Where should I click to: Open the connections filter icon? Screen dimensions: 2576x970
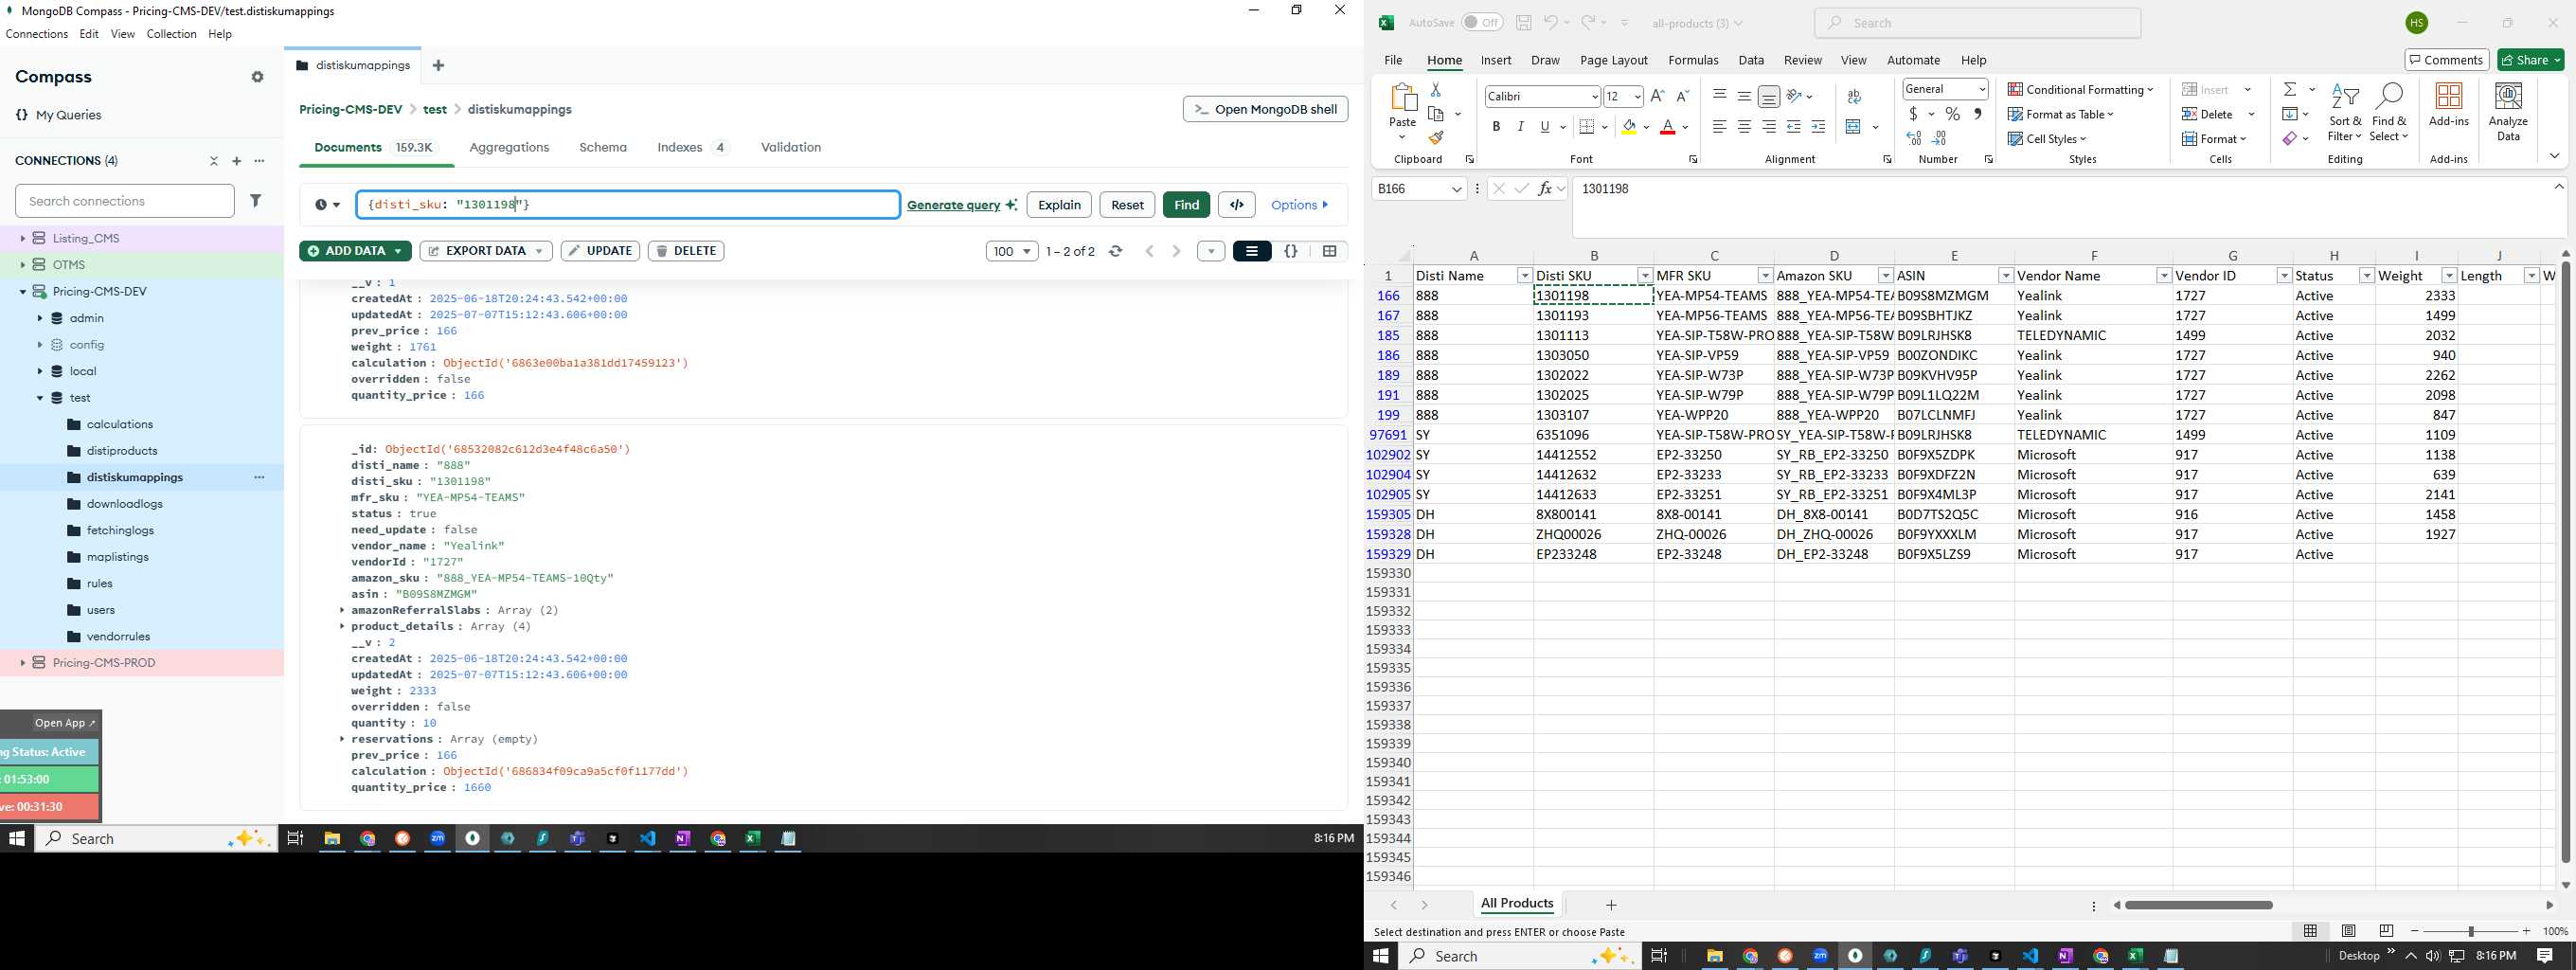[x=256, y=201]
